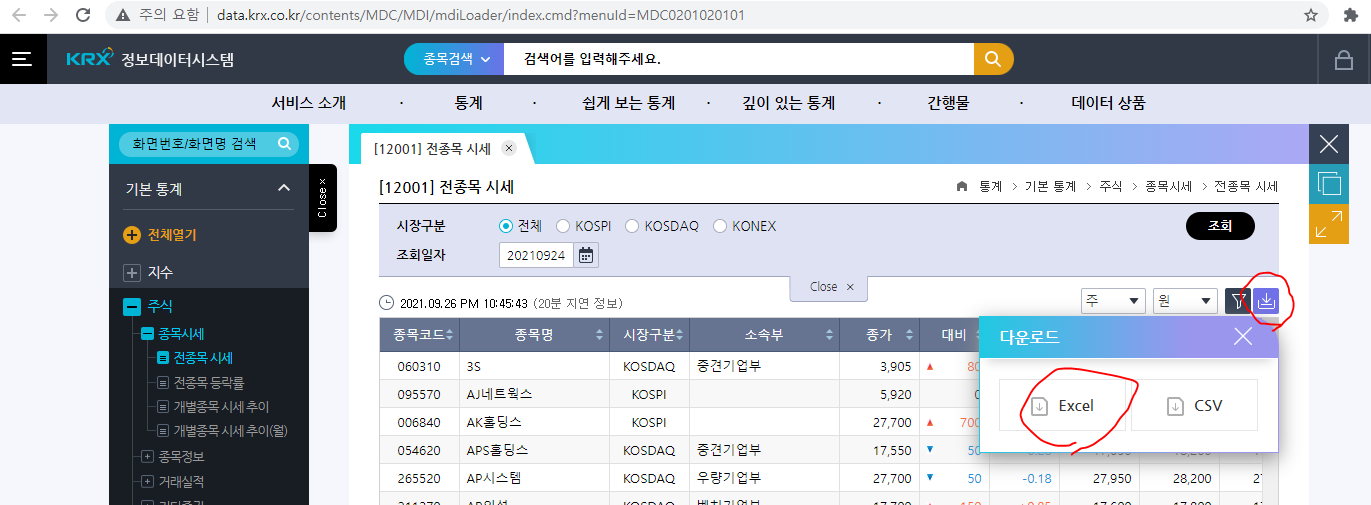Click the orange search magnifier button

coord(993,59)
